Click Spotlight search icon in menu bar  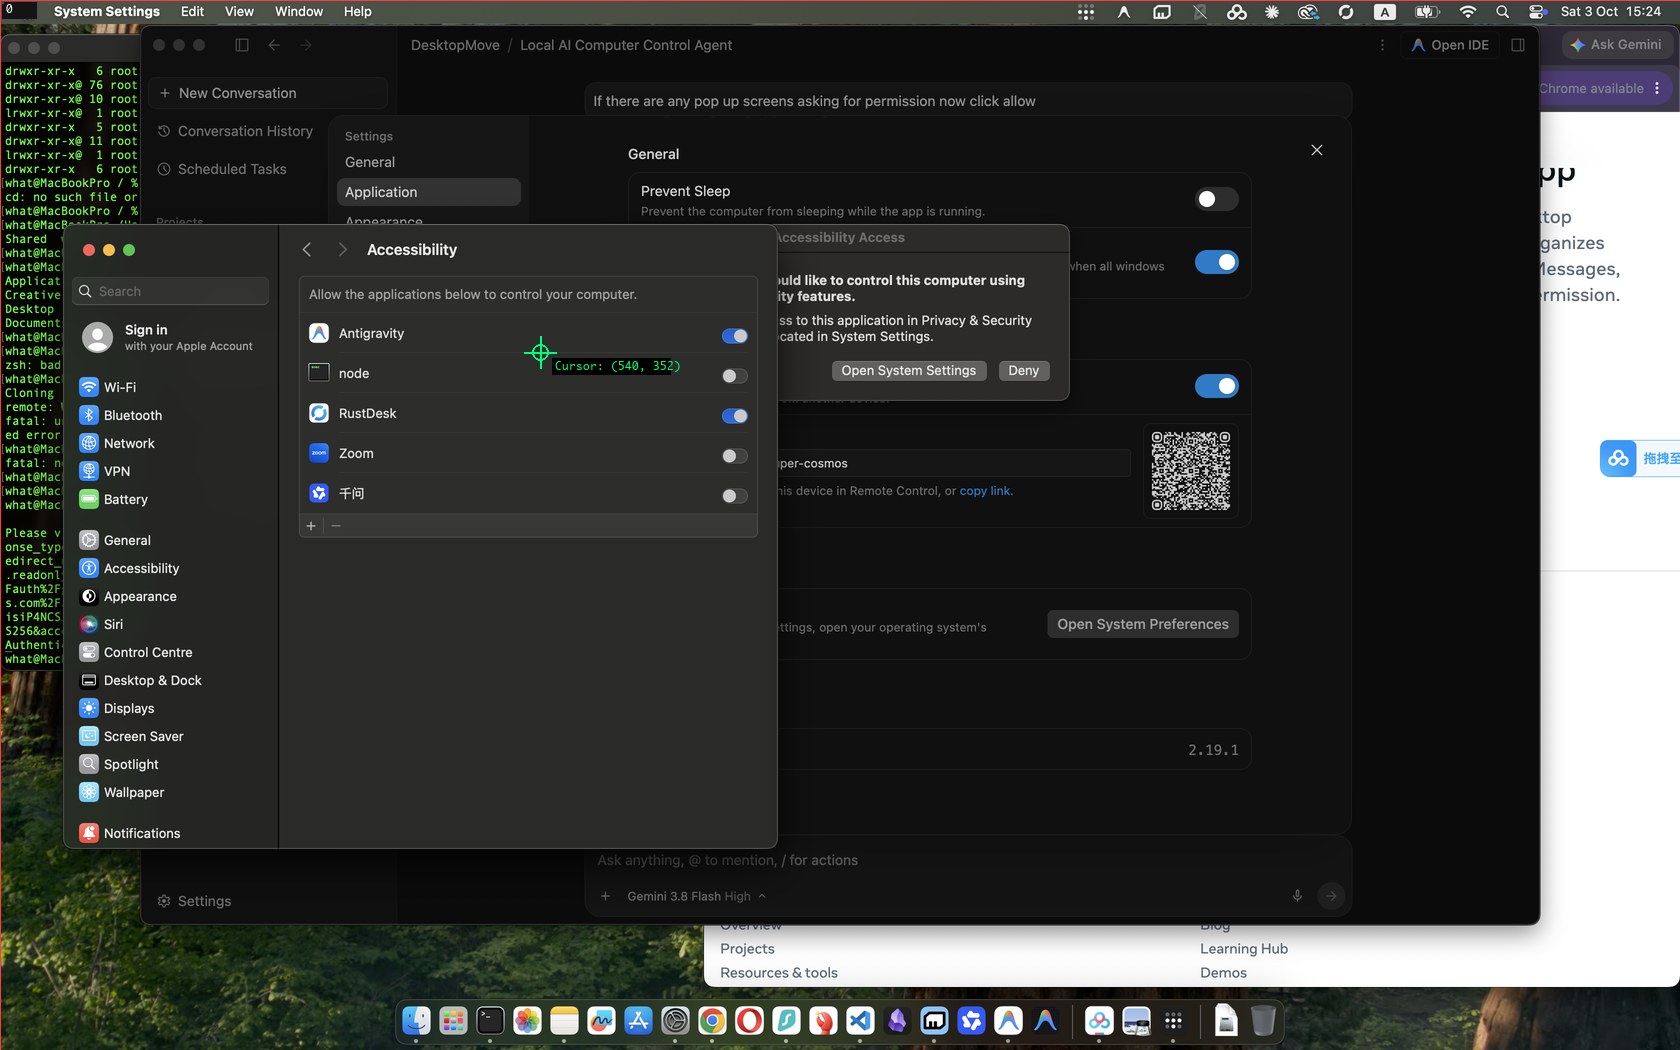coord(1502,11)
